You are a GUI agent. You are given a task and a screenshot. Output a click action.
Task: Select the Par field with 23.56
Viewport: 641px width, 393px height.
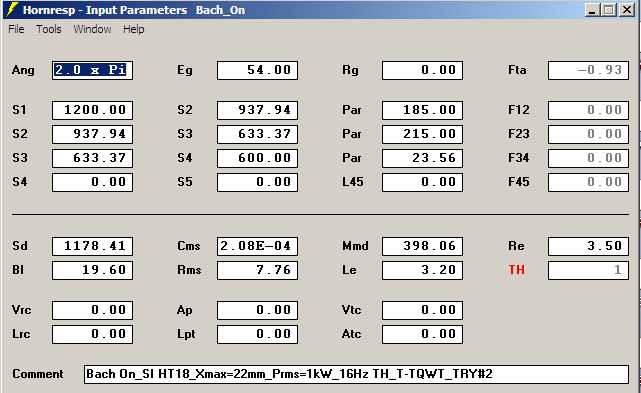(x=422, y=158)
